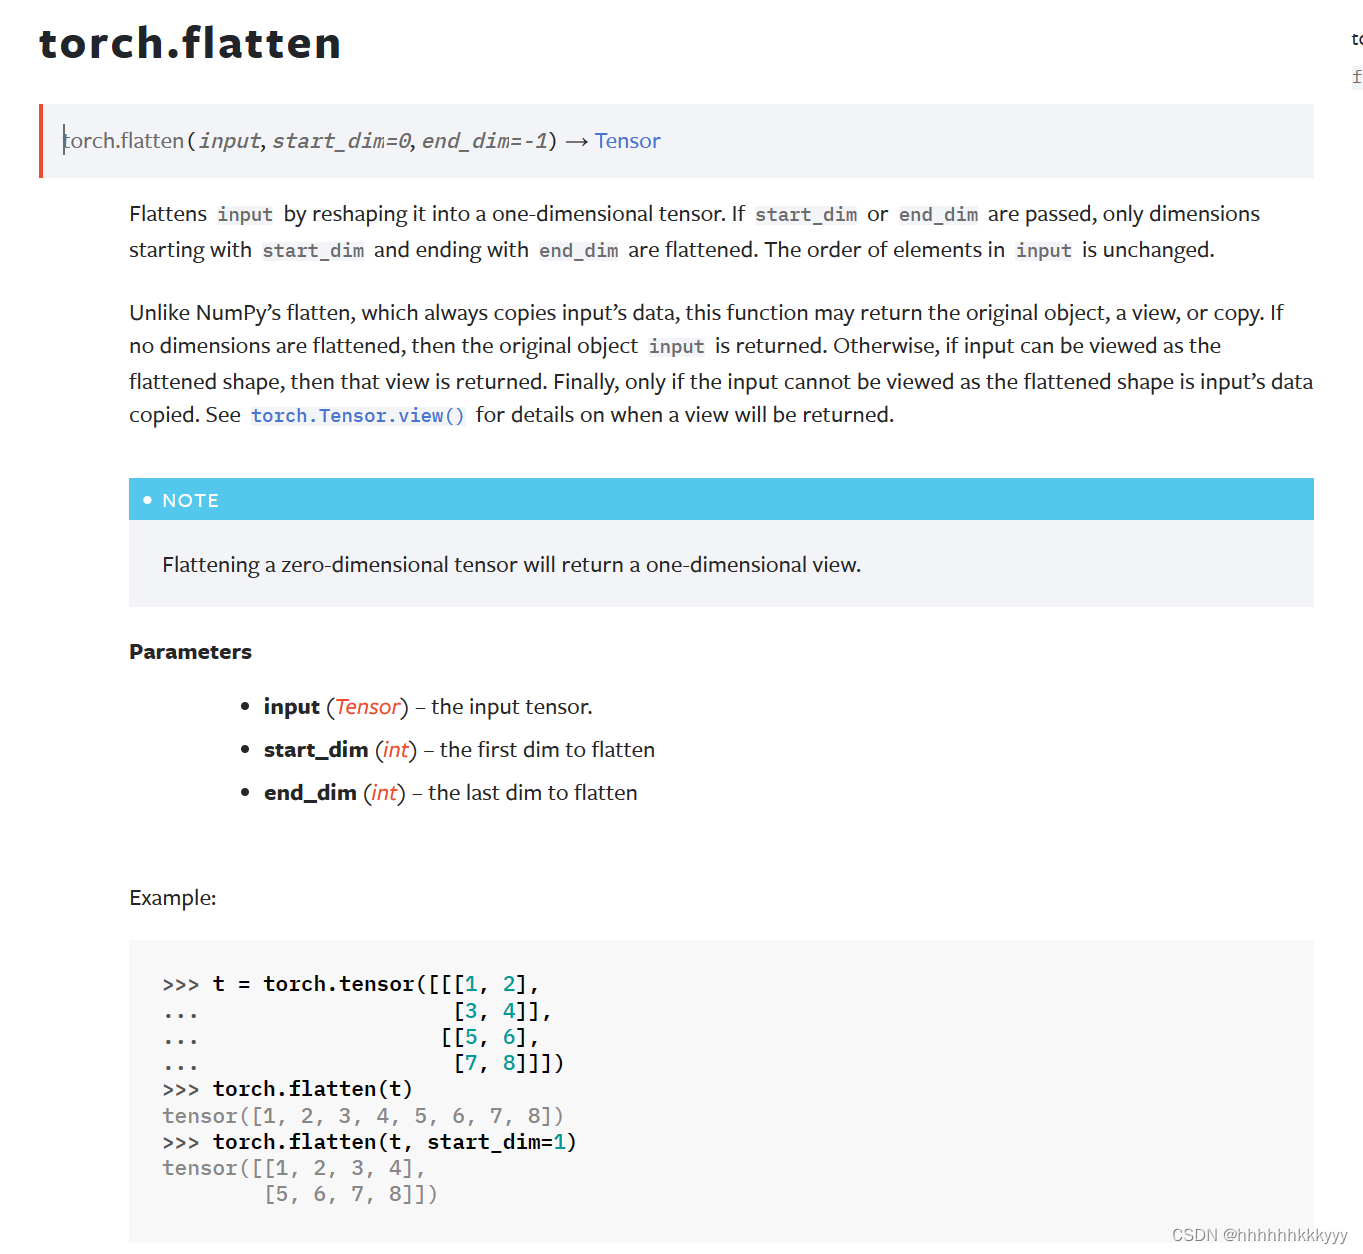Open the int link beside end_dim
The image size is (1363, 1254).
(383, 792)
